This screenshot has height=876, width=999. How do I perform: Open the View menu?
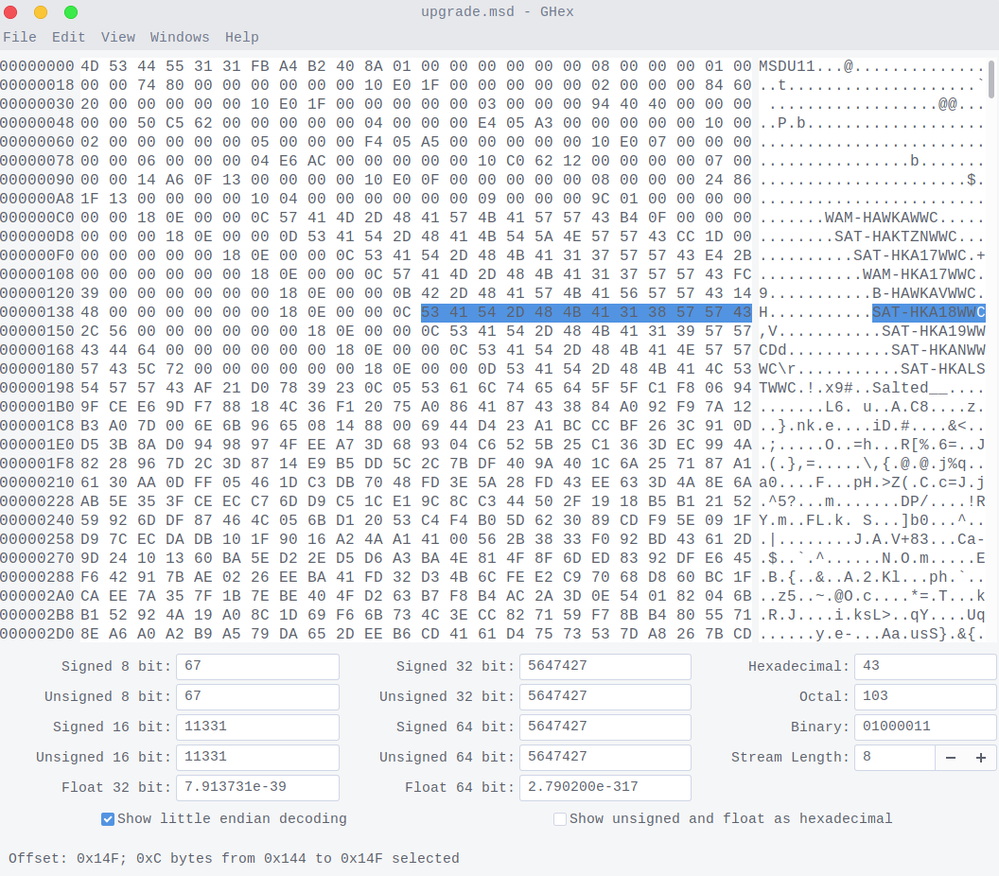click(118, 37)
